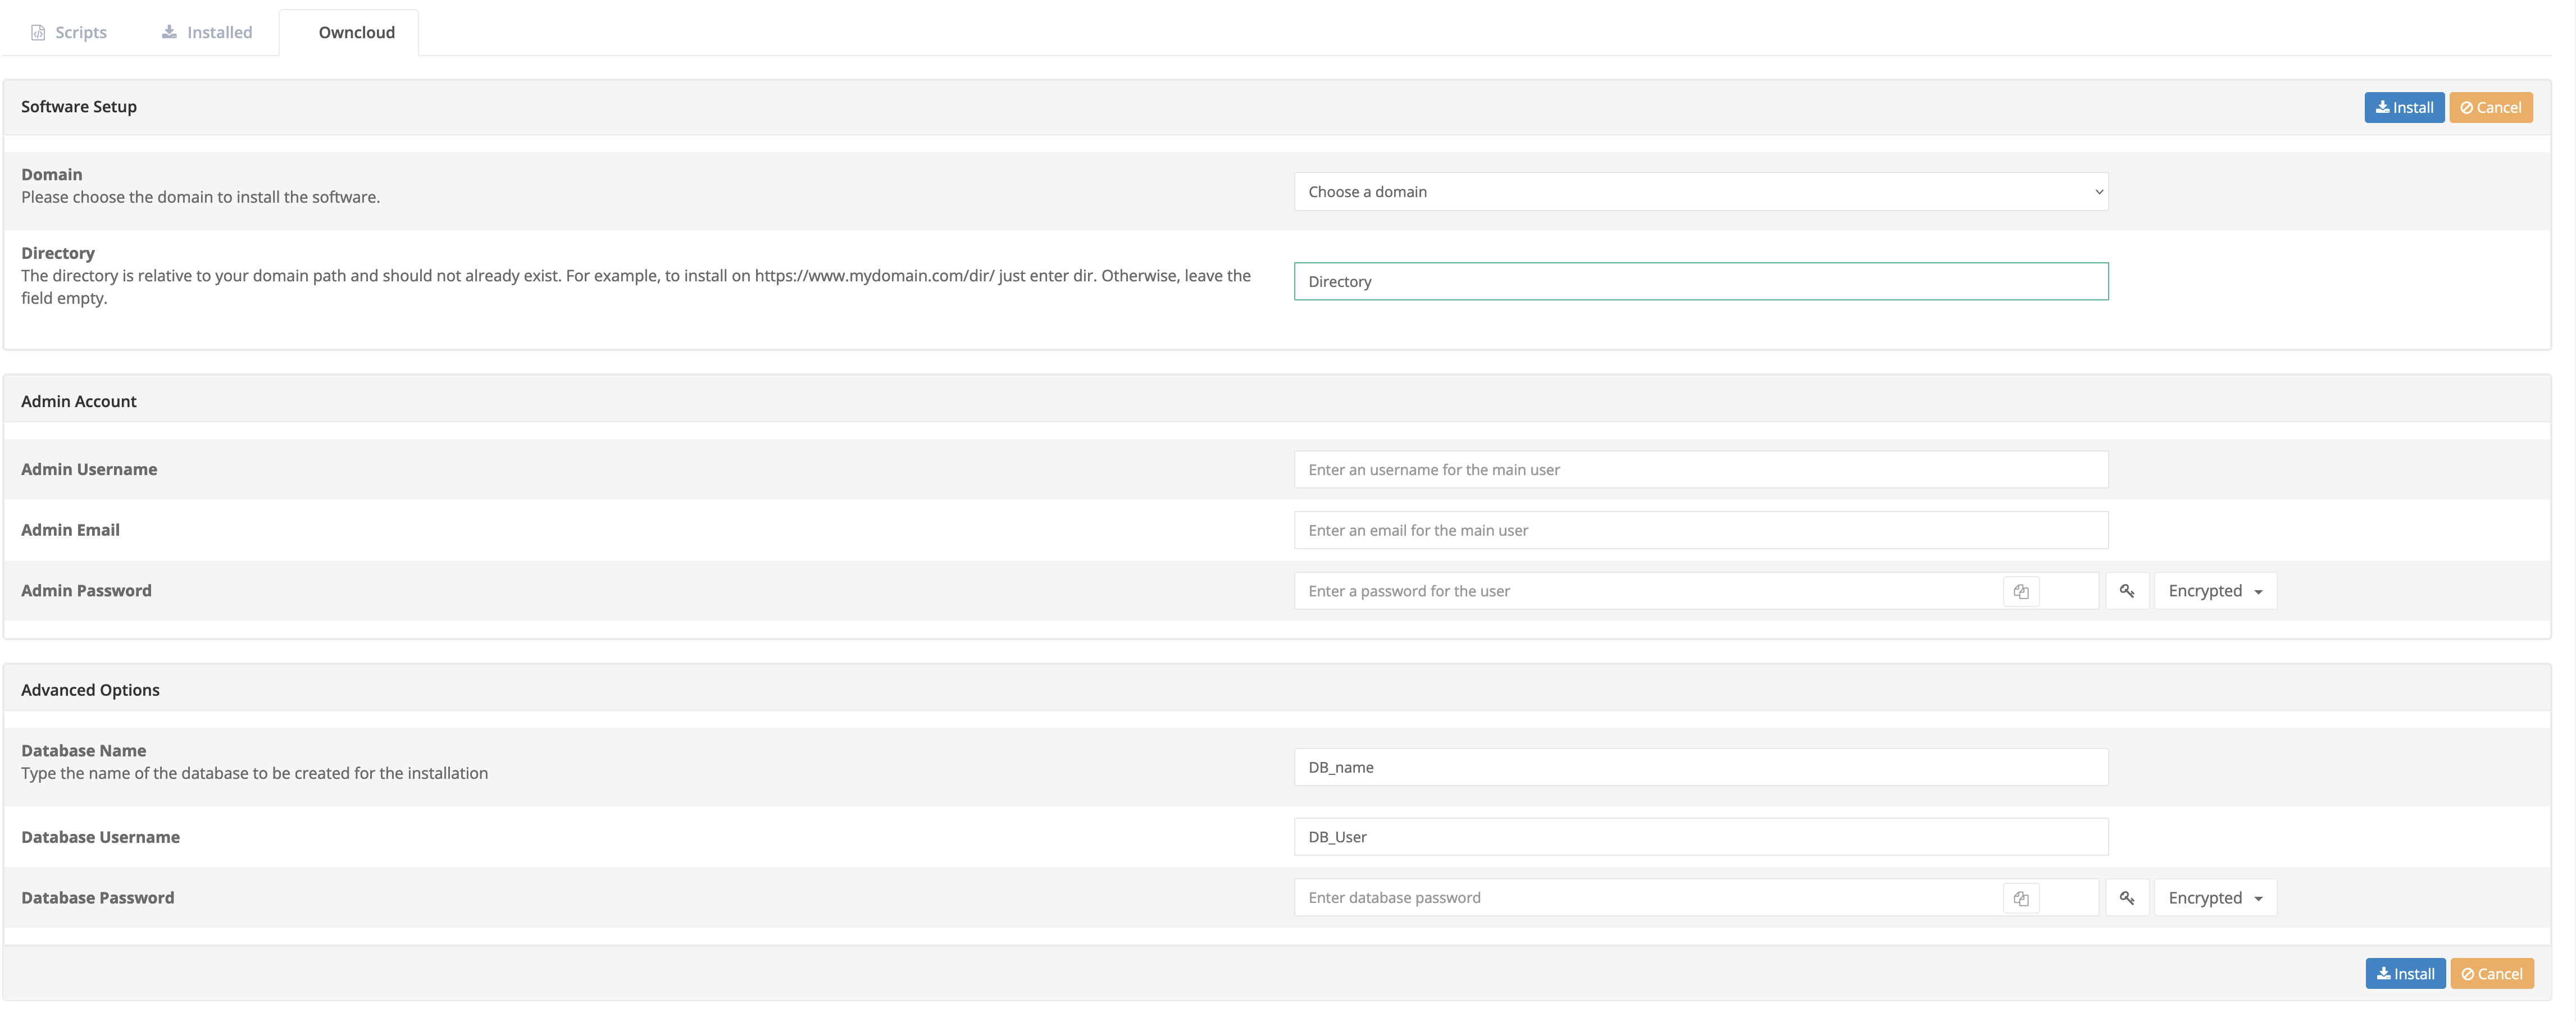Generate database password with key icon
The width and height of the screenshot is (2576, 1022).
2127,898
